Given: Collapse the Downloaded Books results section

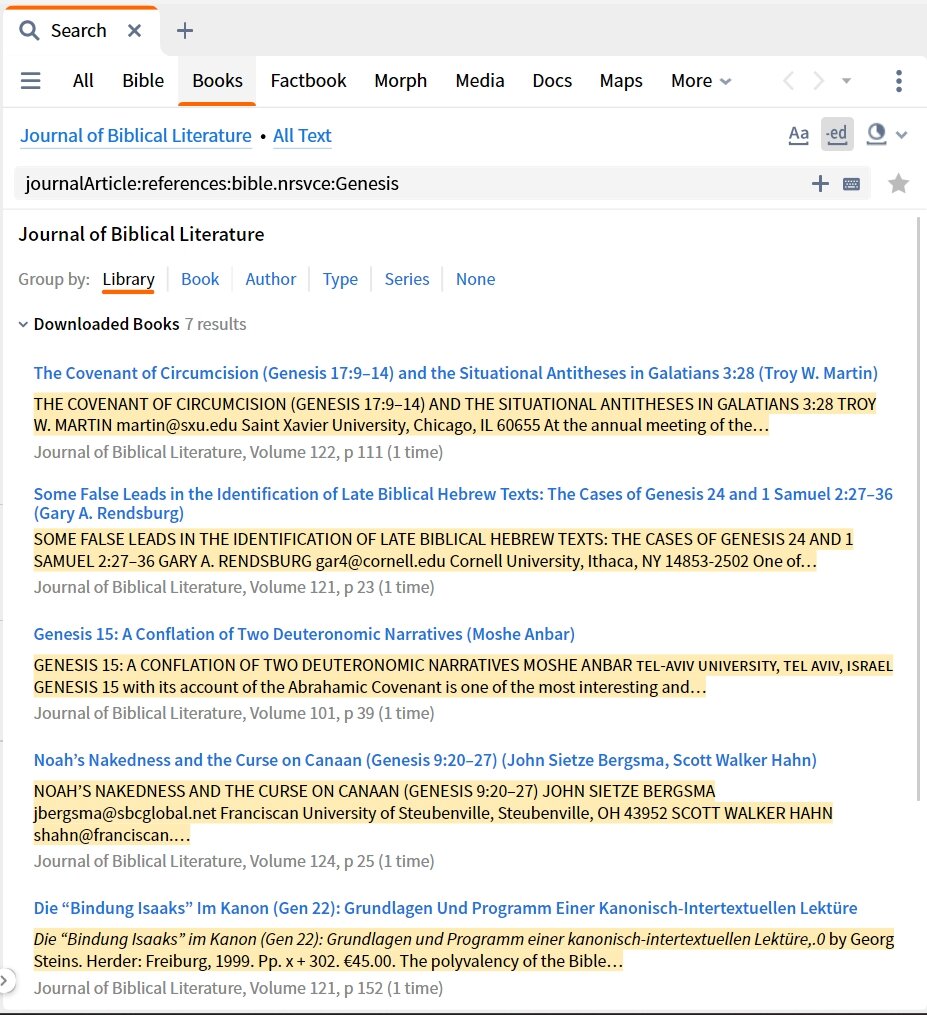Looking at the screenshot, I should tap(22, 324).
